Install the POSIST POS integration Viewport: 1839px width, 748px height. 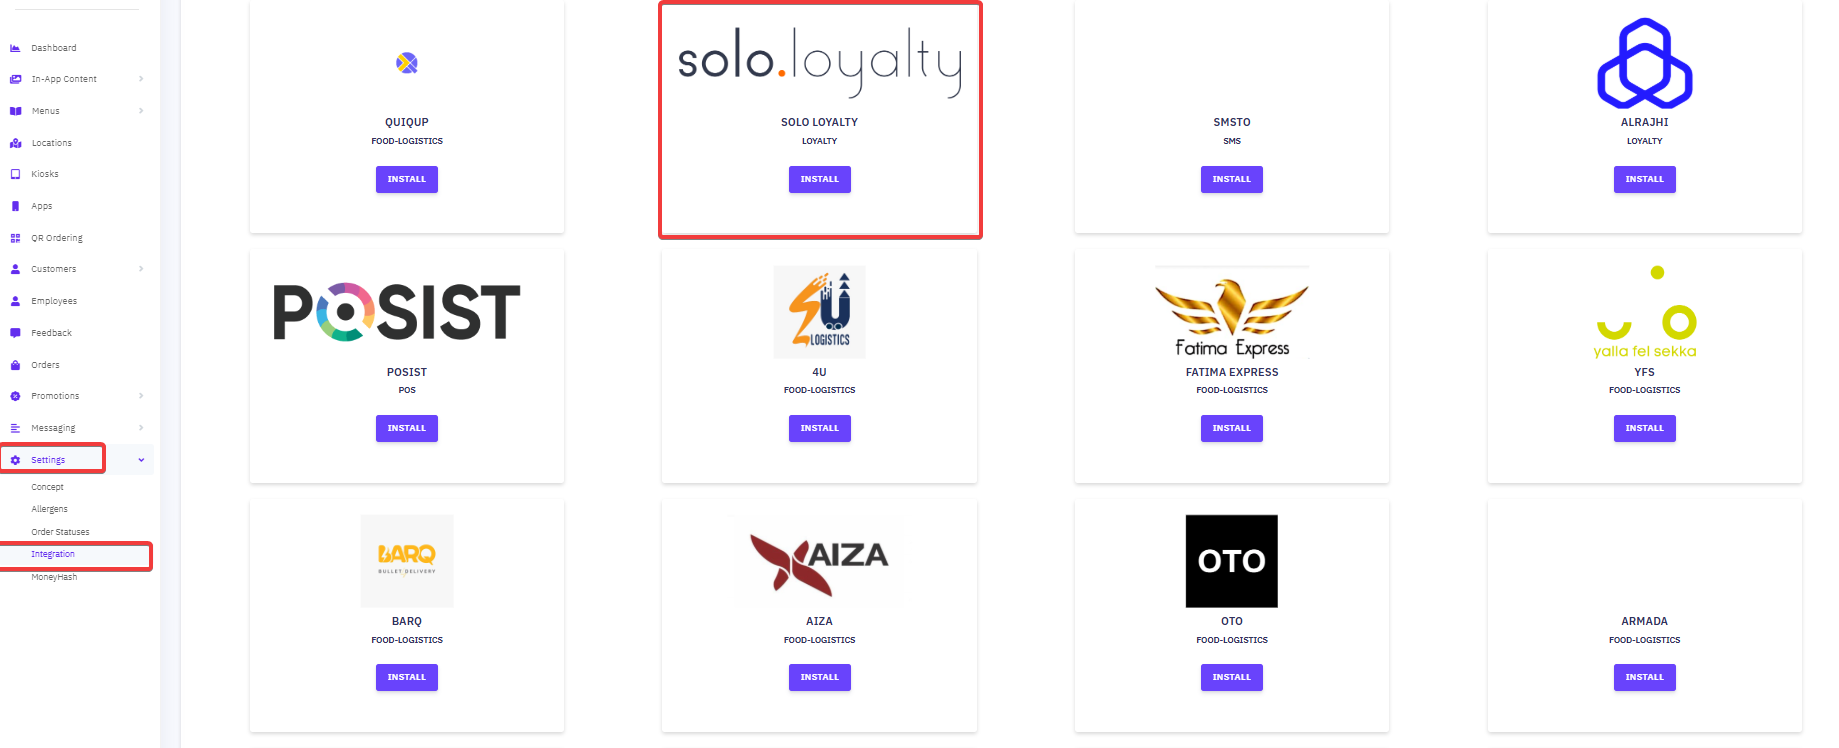pos(406,428)
